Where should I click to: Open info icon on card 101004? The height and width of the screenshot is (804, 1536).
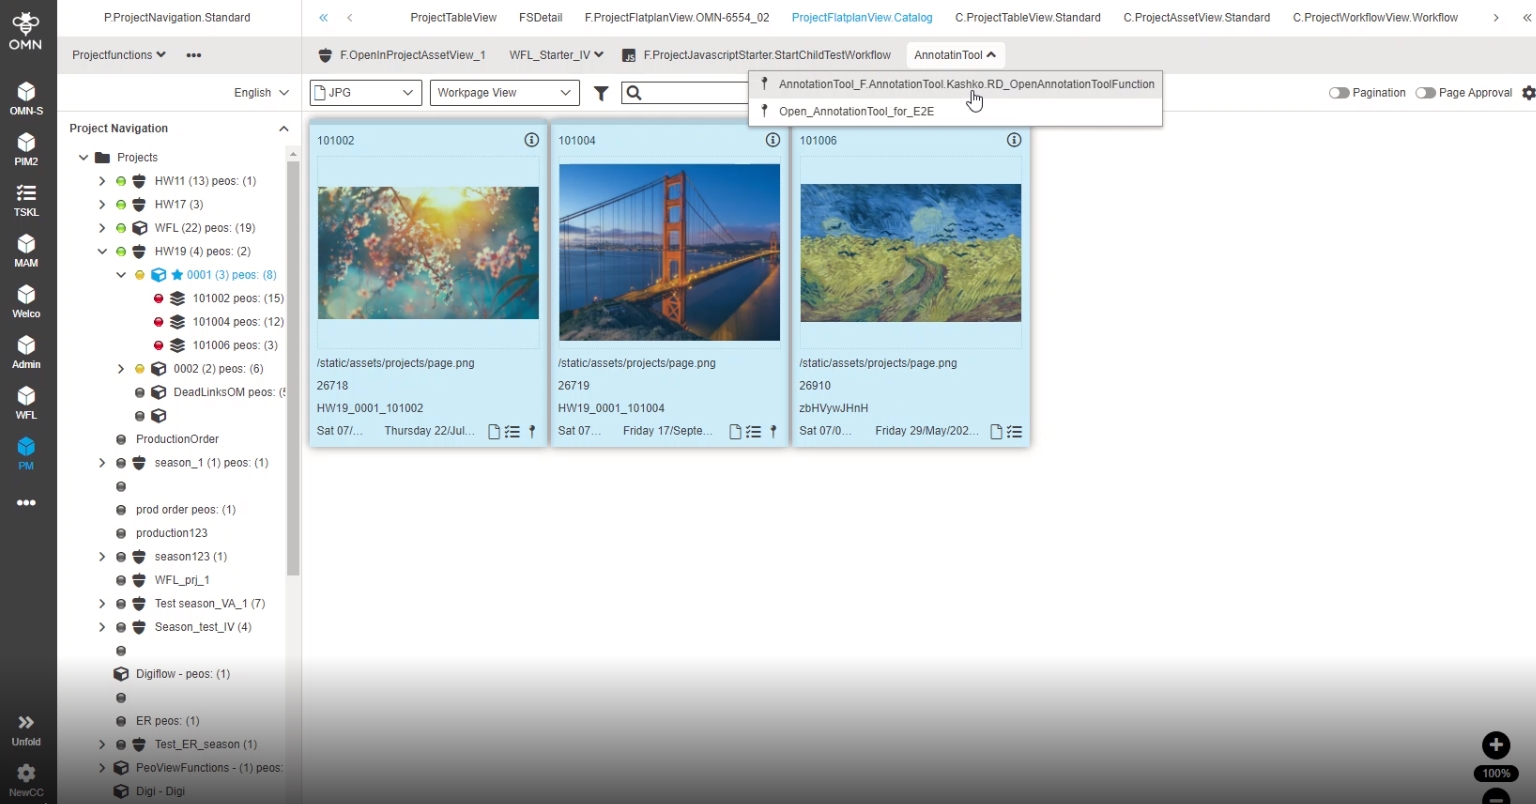[772, 140]
